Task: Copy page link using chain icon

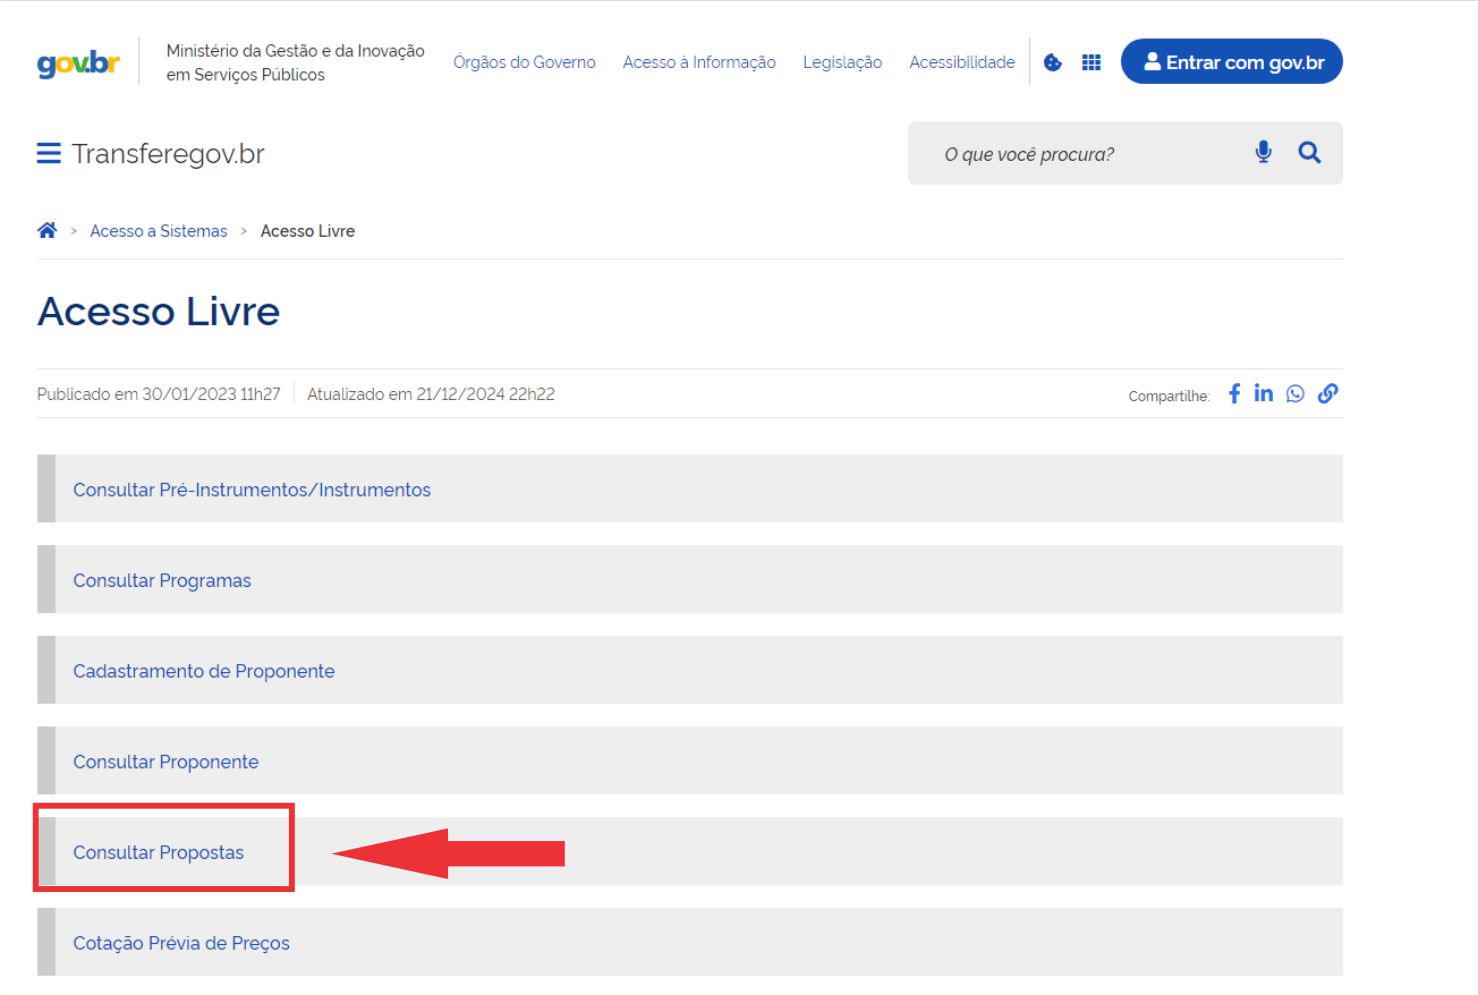Action: coord(1327,393)
